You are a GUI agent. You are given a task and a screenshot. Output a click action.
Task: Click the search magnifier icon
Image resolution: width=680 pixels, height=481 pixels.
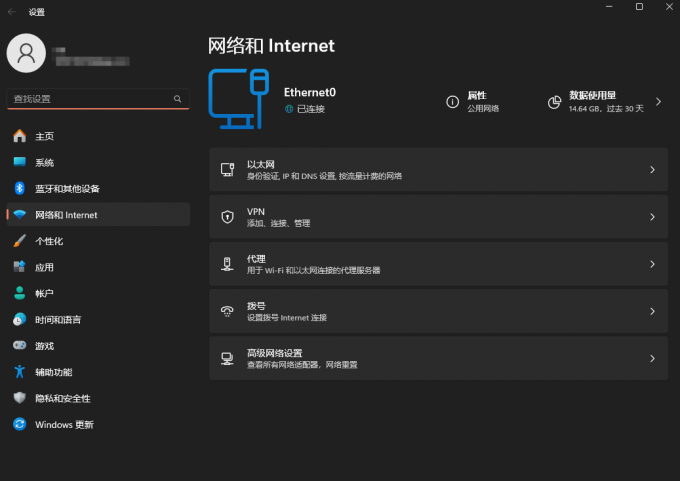(177, 99)
